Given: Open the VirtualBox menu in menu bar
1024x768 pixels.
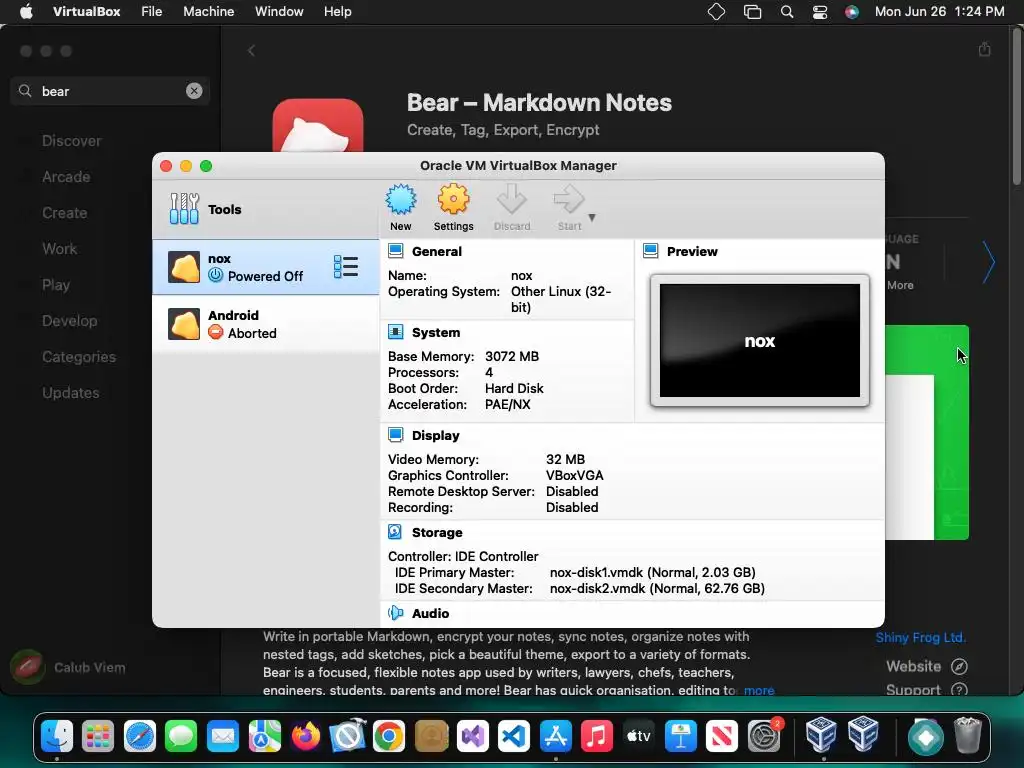Looking at the screenshot, I should 86,12.
